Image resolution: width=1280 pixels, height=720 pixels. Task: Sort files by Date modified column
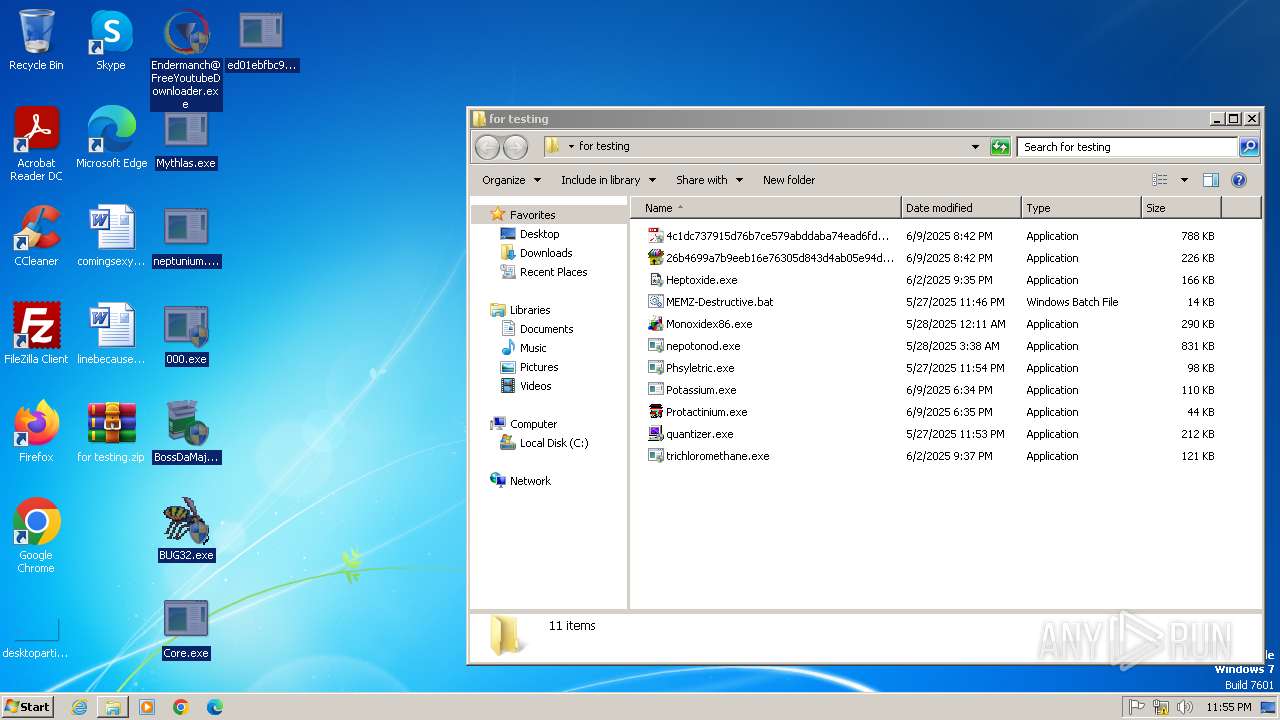pyautogui.click(x=961, y=208)
